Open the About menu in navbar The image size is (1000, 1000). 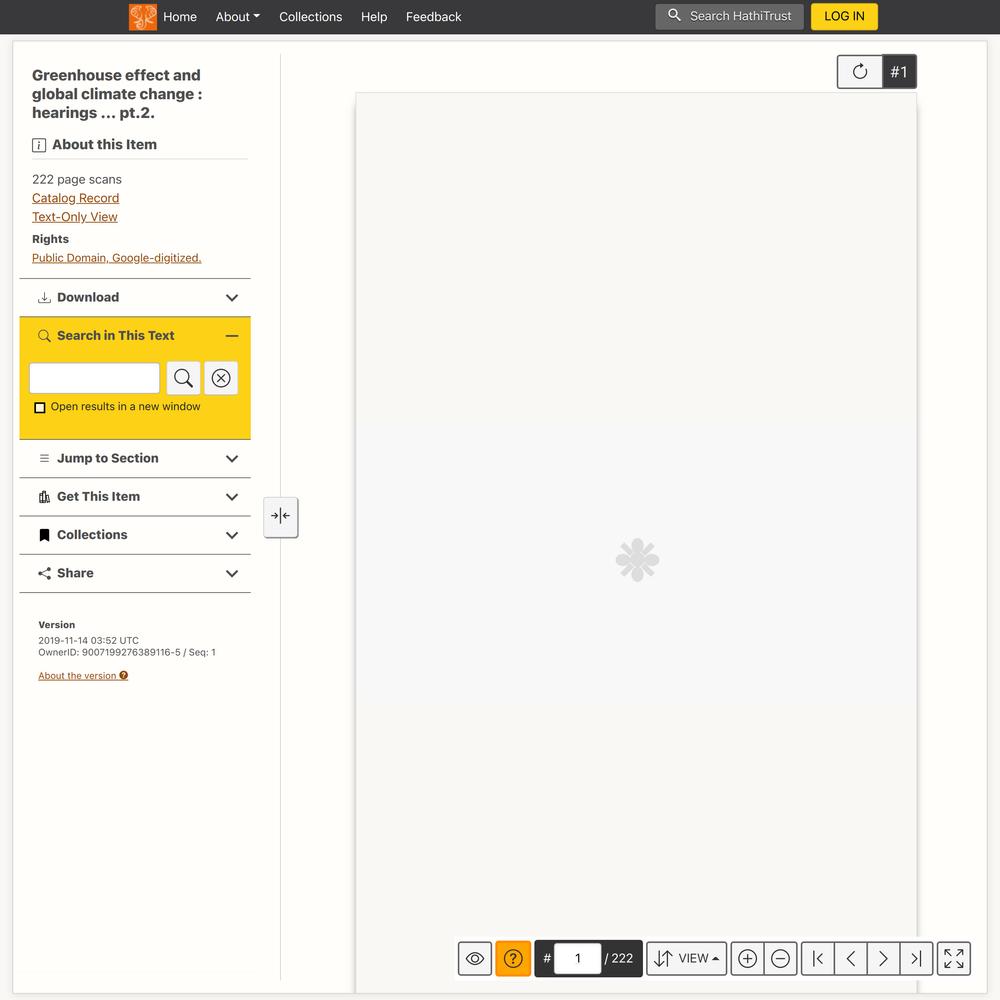coord(237,17)
